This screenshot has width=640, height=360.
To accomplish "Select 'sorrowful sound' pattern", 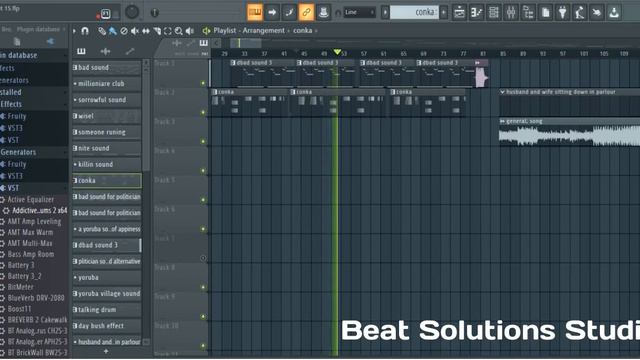I will click(x=107, y=100).
